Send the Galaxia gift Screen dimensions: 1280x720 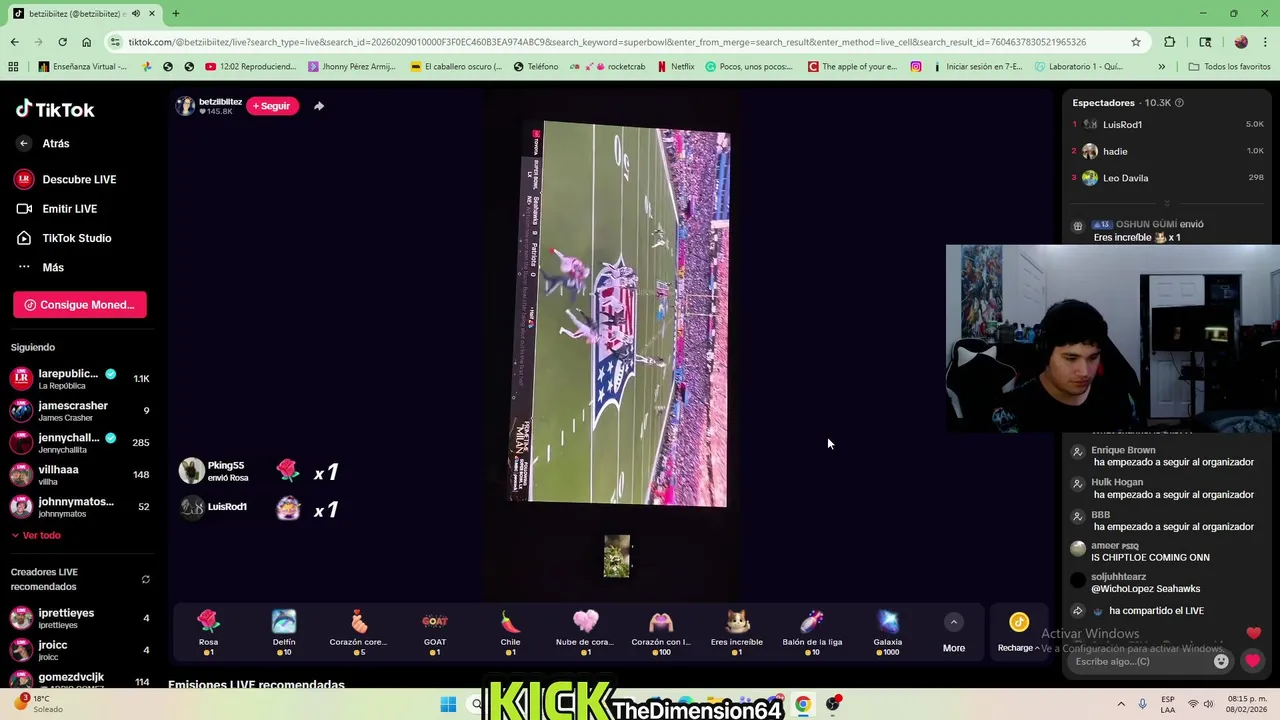888,632
